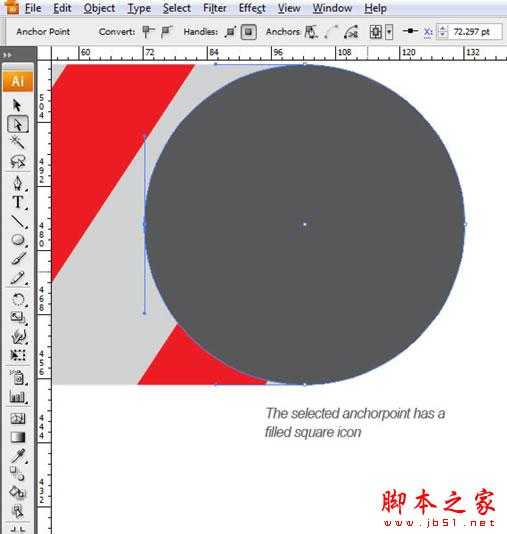Choose the Ellipse tool

point(18,240)
